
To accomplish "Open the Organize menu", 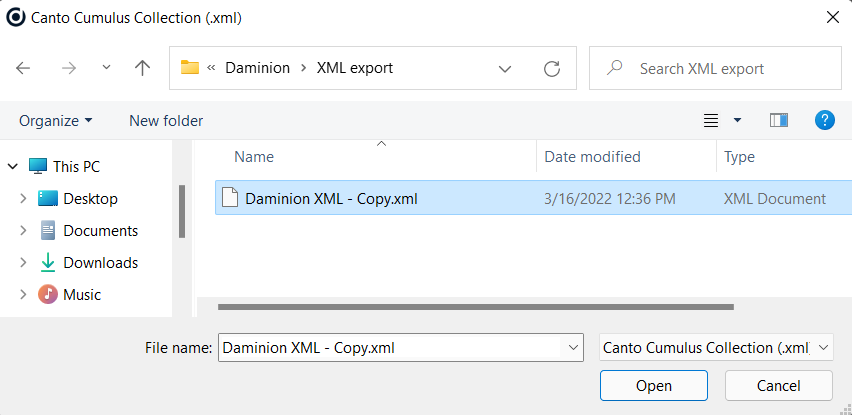I will 56,120.
